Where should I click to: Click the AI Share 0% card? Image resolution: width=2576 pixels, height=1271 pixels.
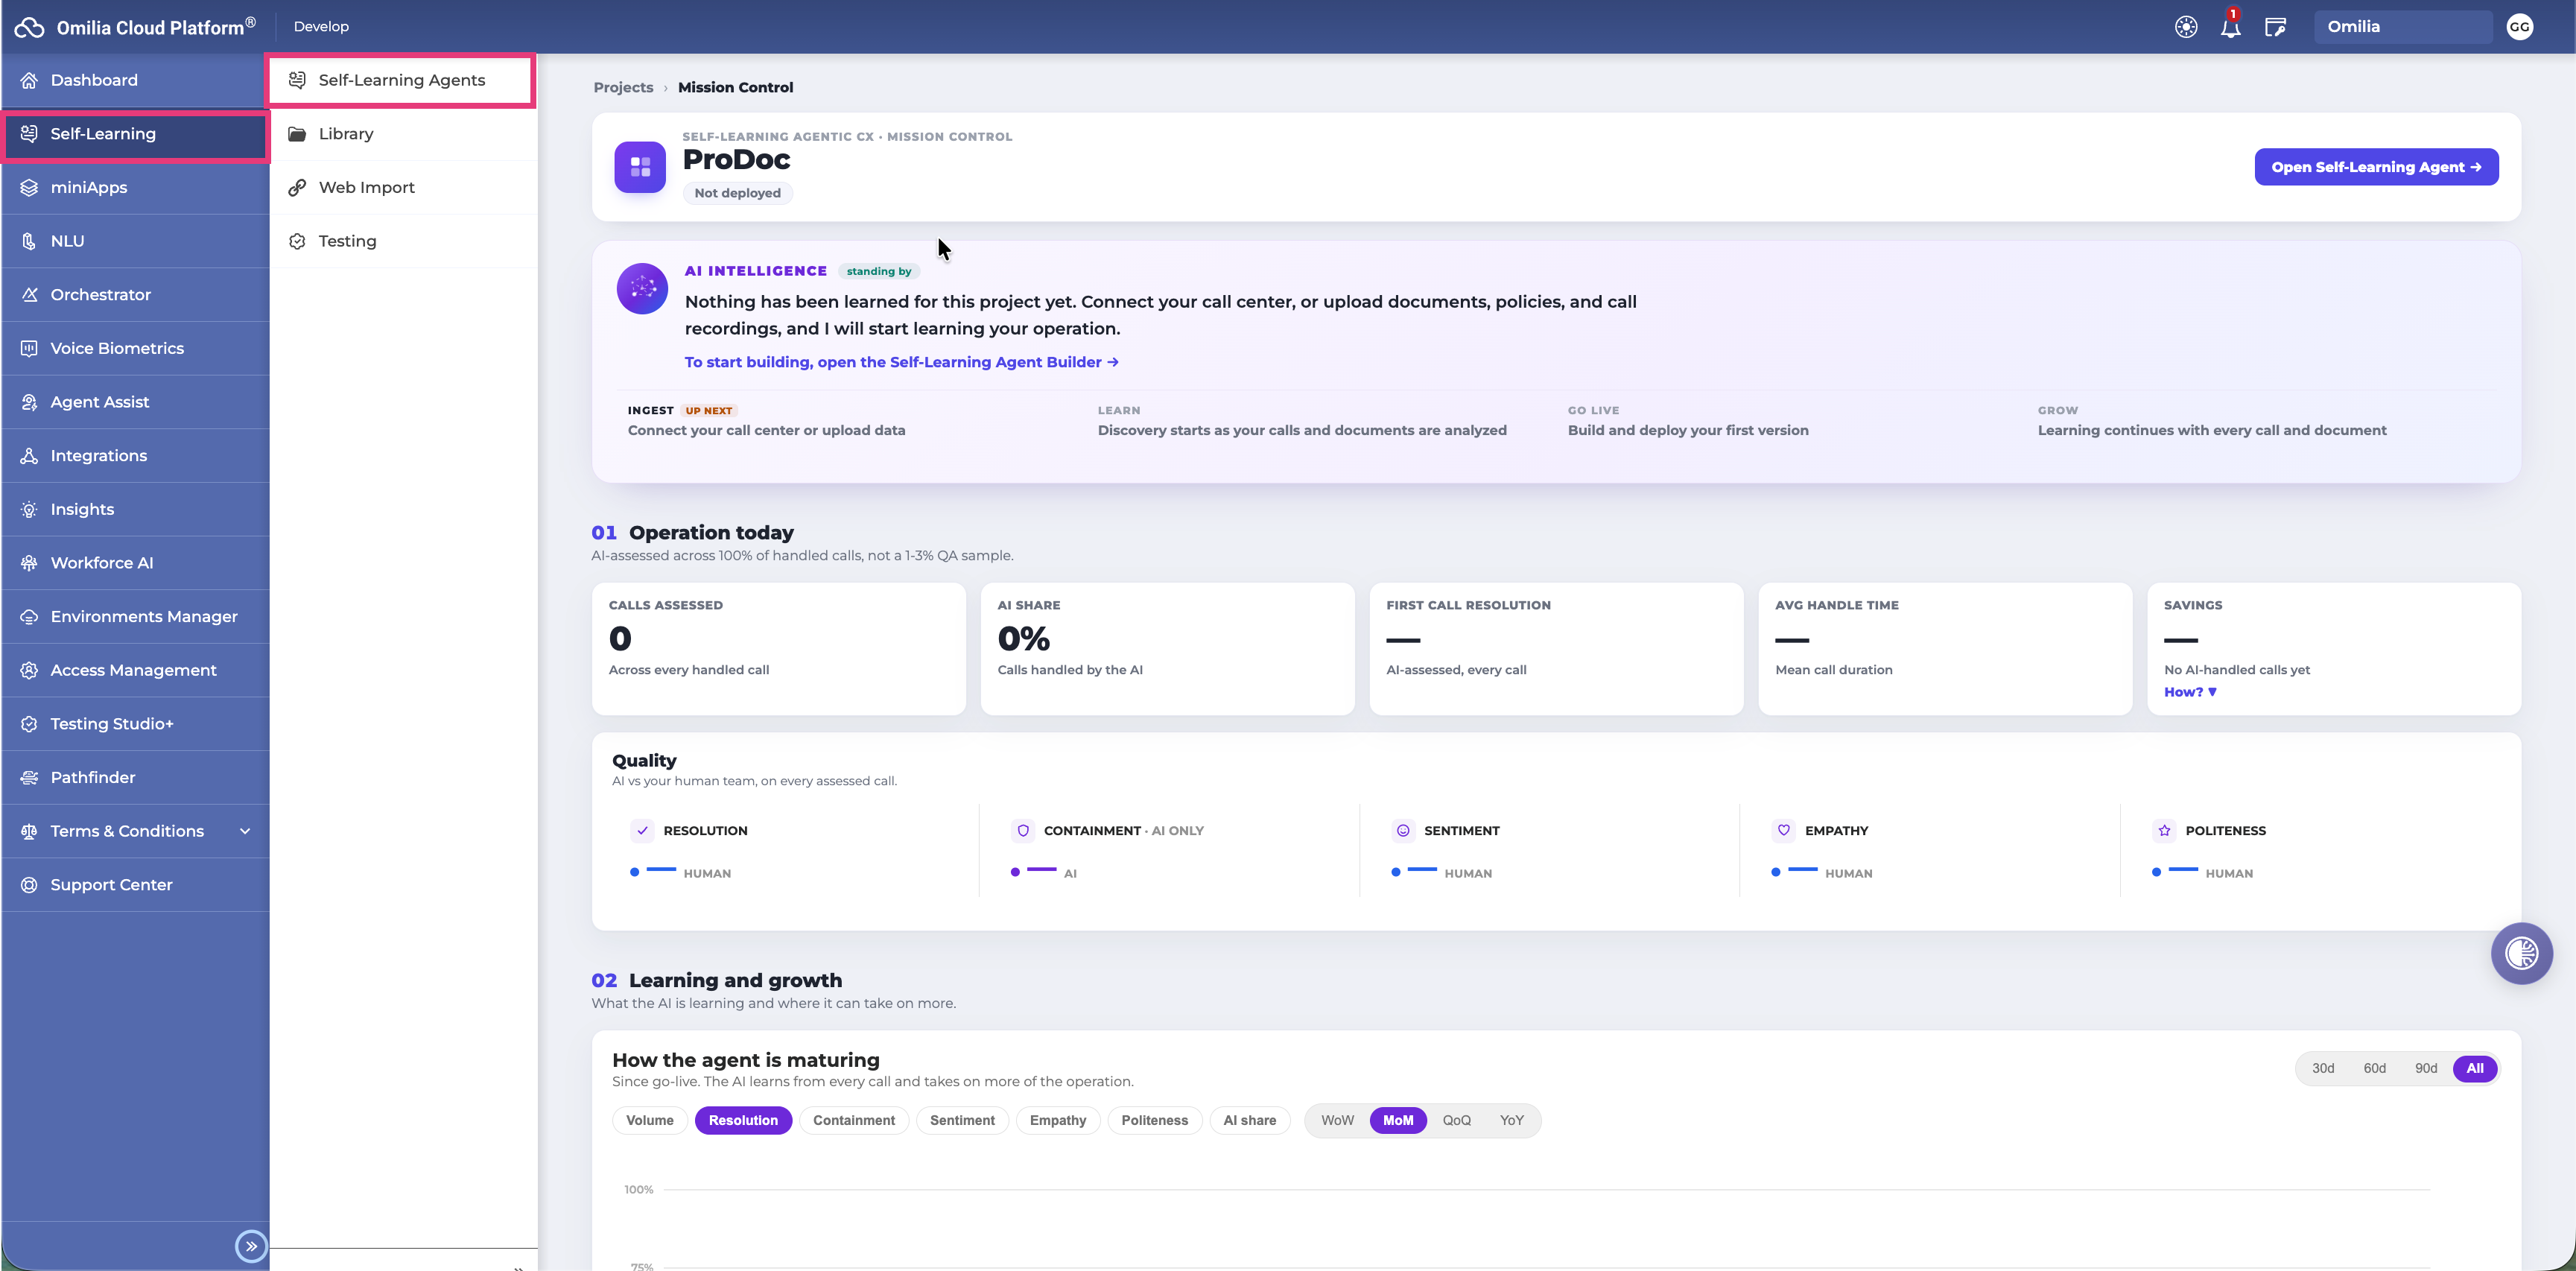1167,649
